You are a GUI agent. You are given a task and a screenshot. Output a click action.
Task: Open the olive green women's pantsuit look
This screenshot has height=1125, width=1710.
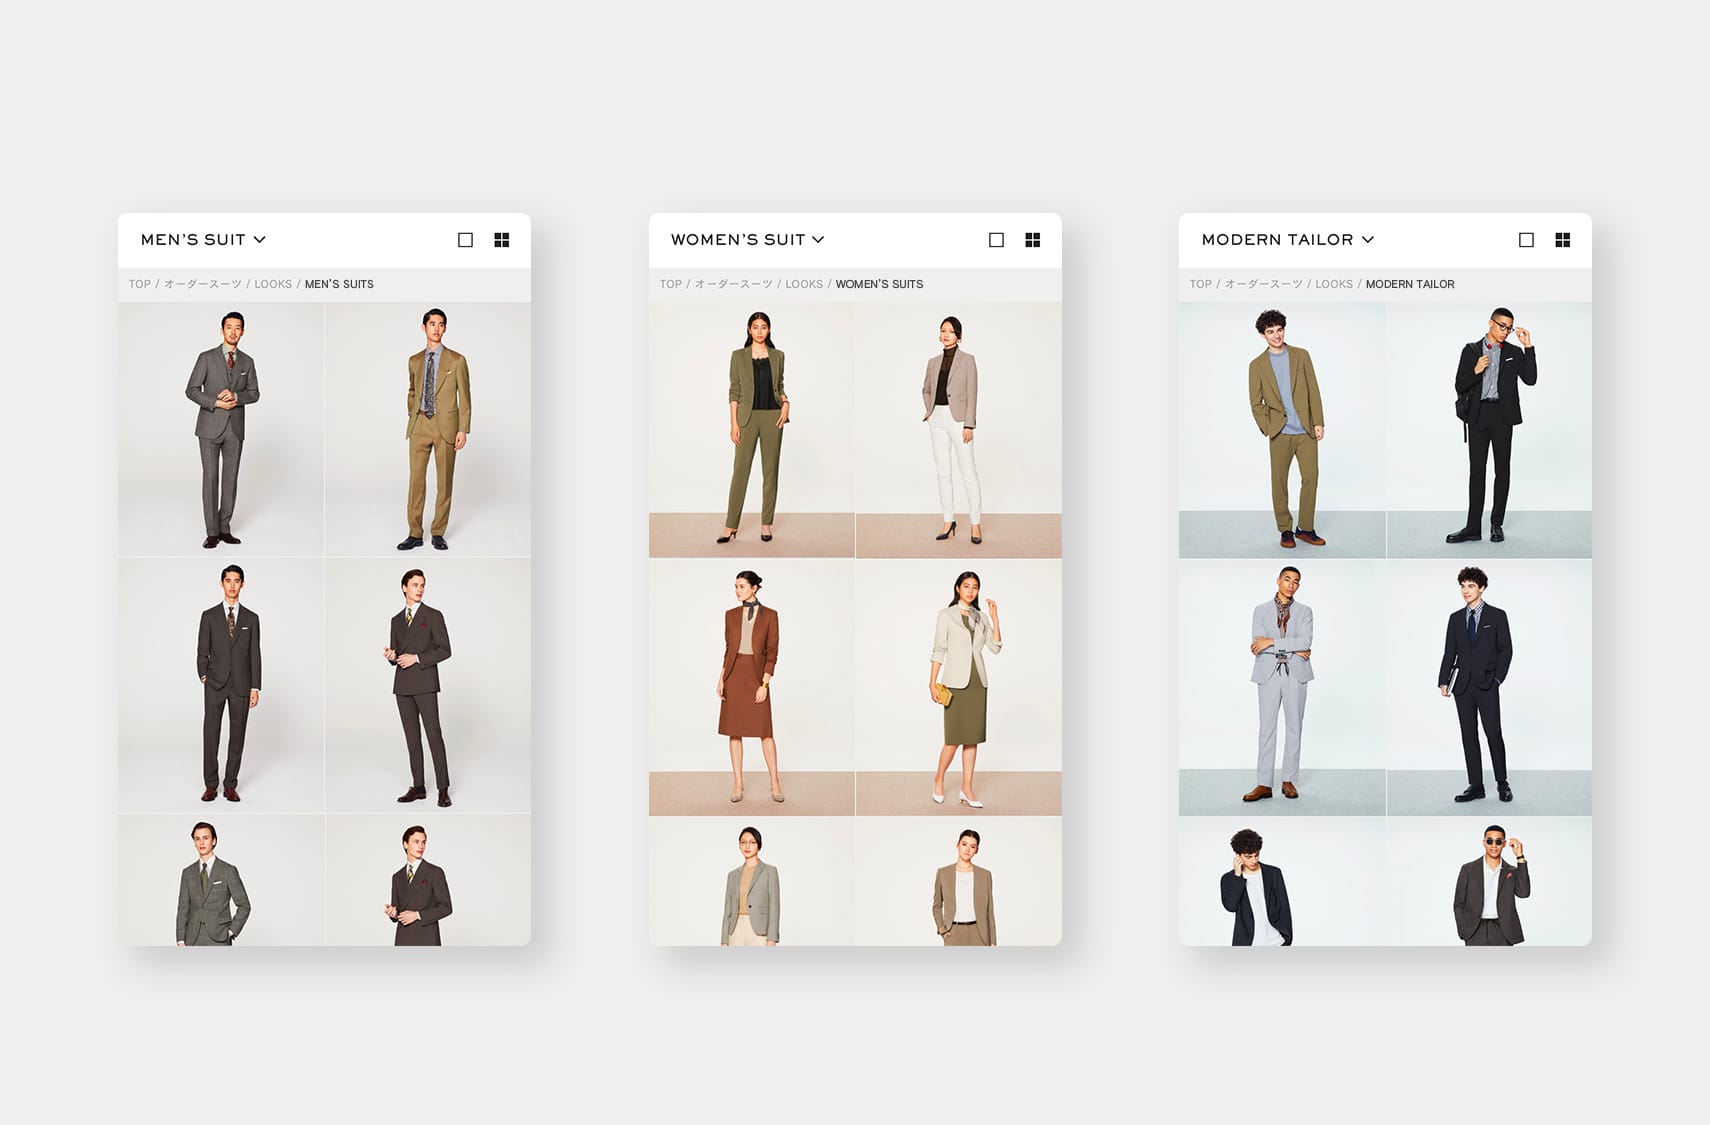coord(752,429)
